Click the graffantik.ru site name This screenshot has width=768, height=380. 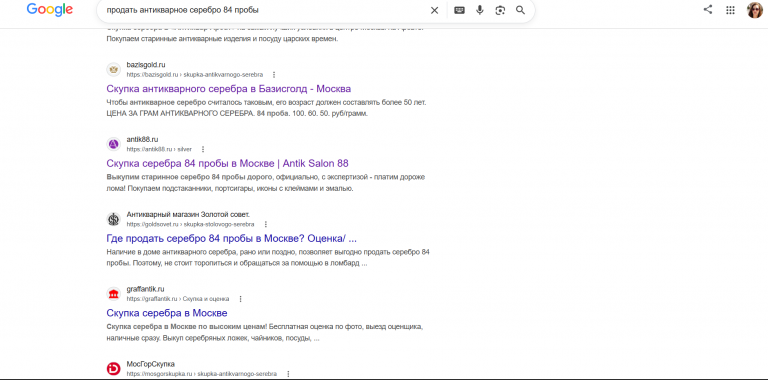145,289
